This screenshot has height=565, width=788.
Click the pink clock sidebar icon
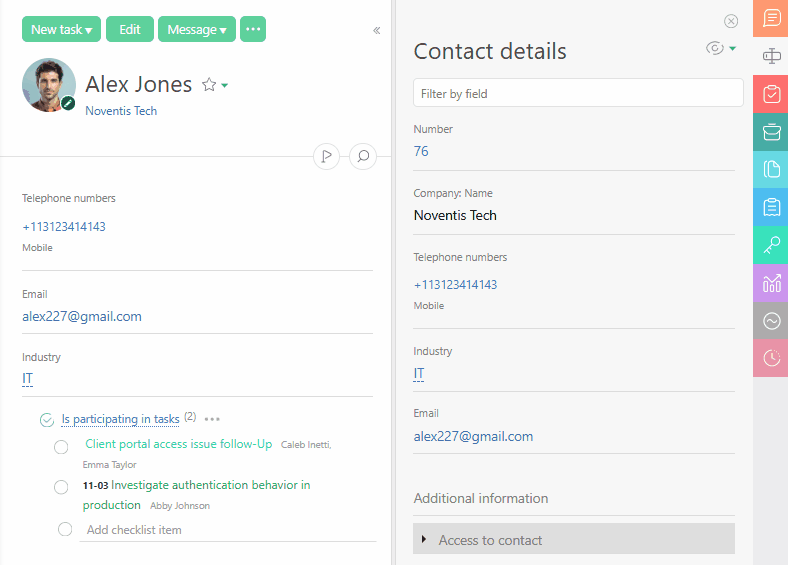click(771, 358)
